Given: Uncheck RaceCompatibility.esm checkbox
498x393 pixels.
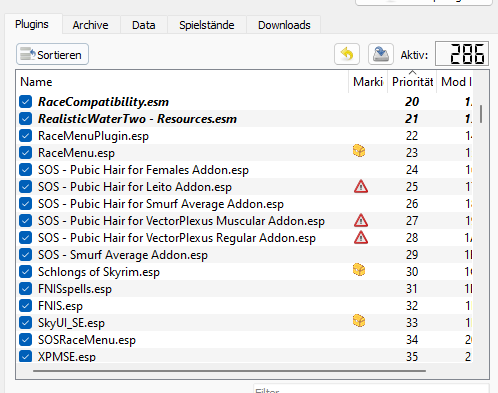Looking at the screenshot, I should pos(26,102).
